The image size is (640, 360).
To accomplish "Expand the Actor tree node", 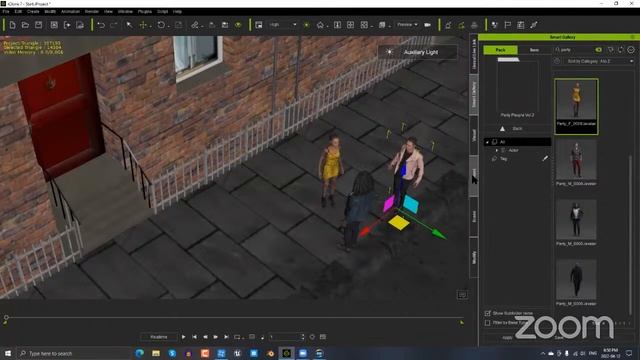I will point(497,150).
